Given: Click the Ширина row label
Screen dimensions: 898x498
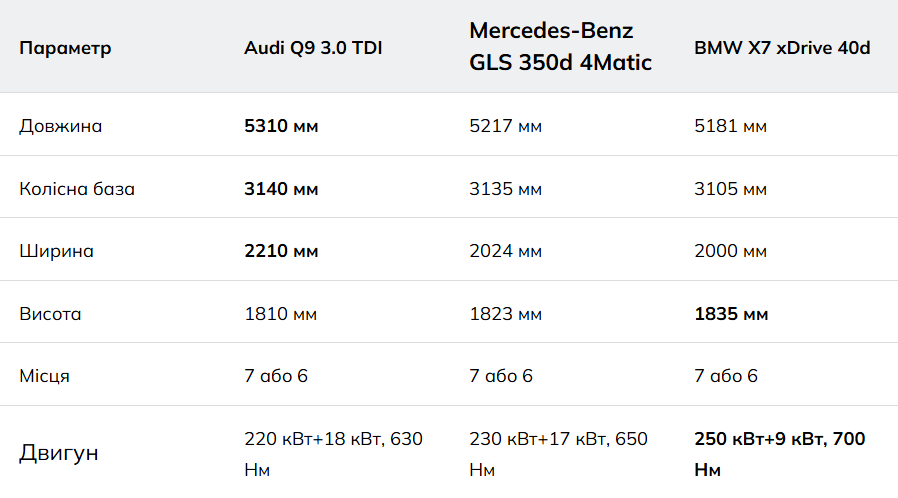Looking at the screenshot, I should pos(57,251).
